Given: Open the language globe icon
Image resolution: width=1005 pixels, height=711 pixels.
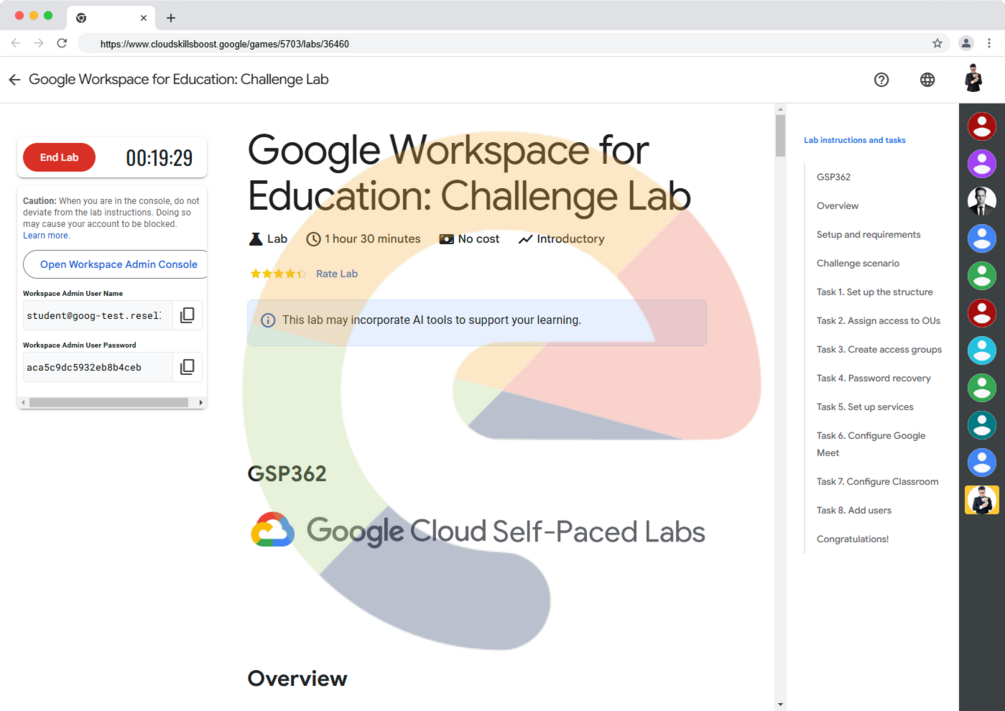Looking at the screenshot, I should coord(927,79).
